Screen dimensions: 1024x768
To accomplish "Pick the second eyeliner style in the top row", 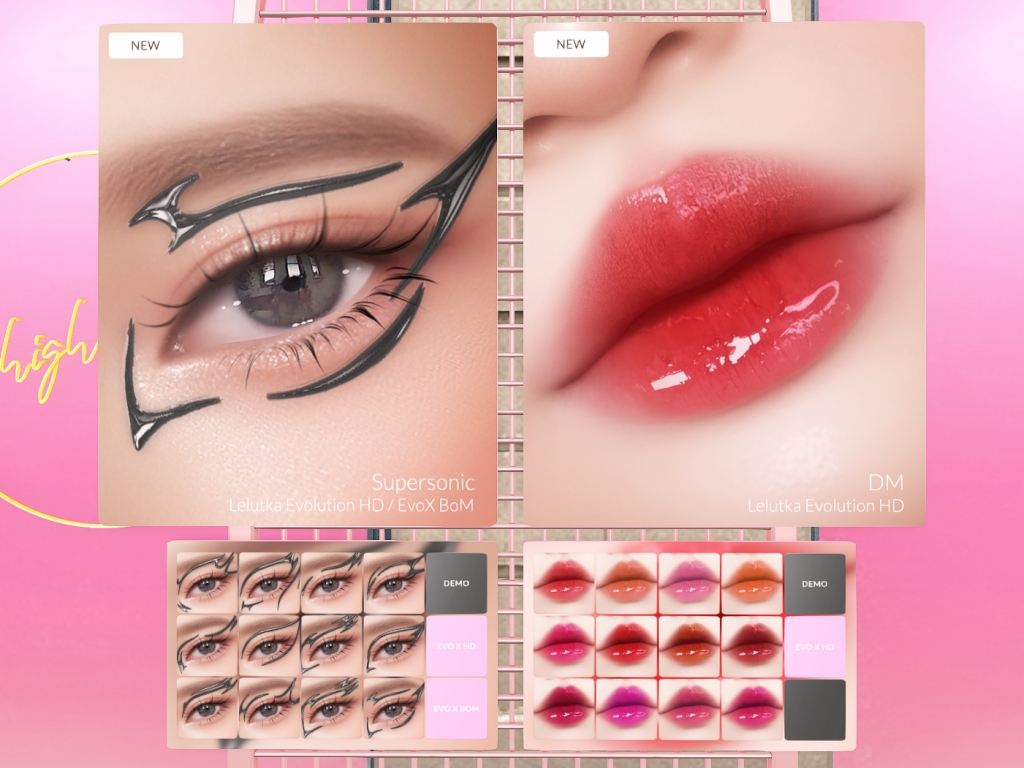I will tap(269, 583).
